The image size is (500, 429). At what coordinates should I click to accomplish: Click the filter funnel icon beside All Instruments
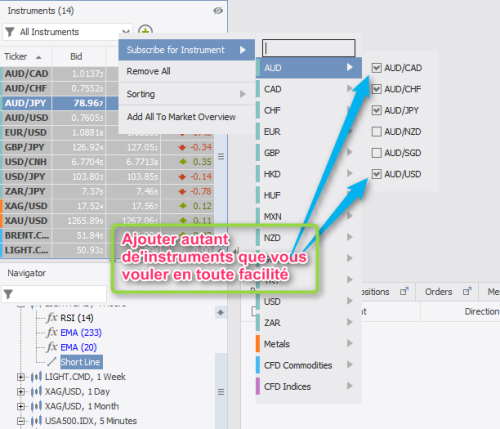pyautogui.click(x=10, y=32)
